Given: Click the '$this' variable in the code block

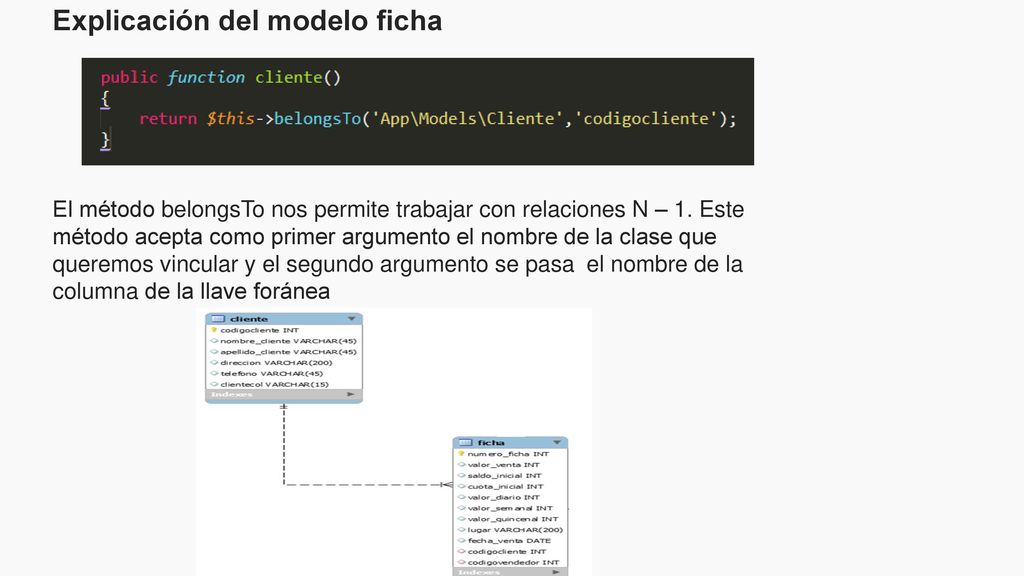Looking at the screenshot, I should (231, 119).
